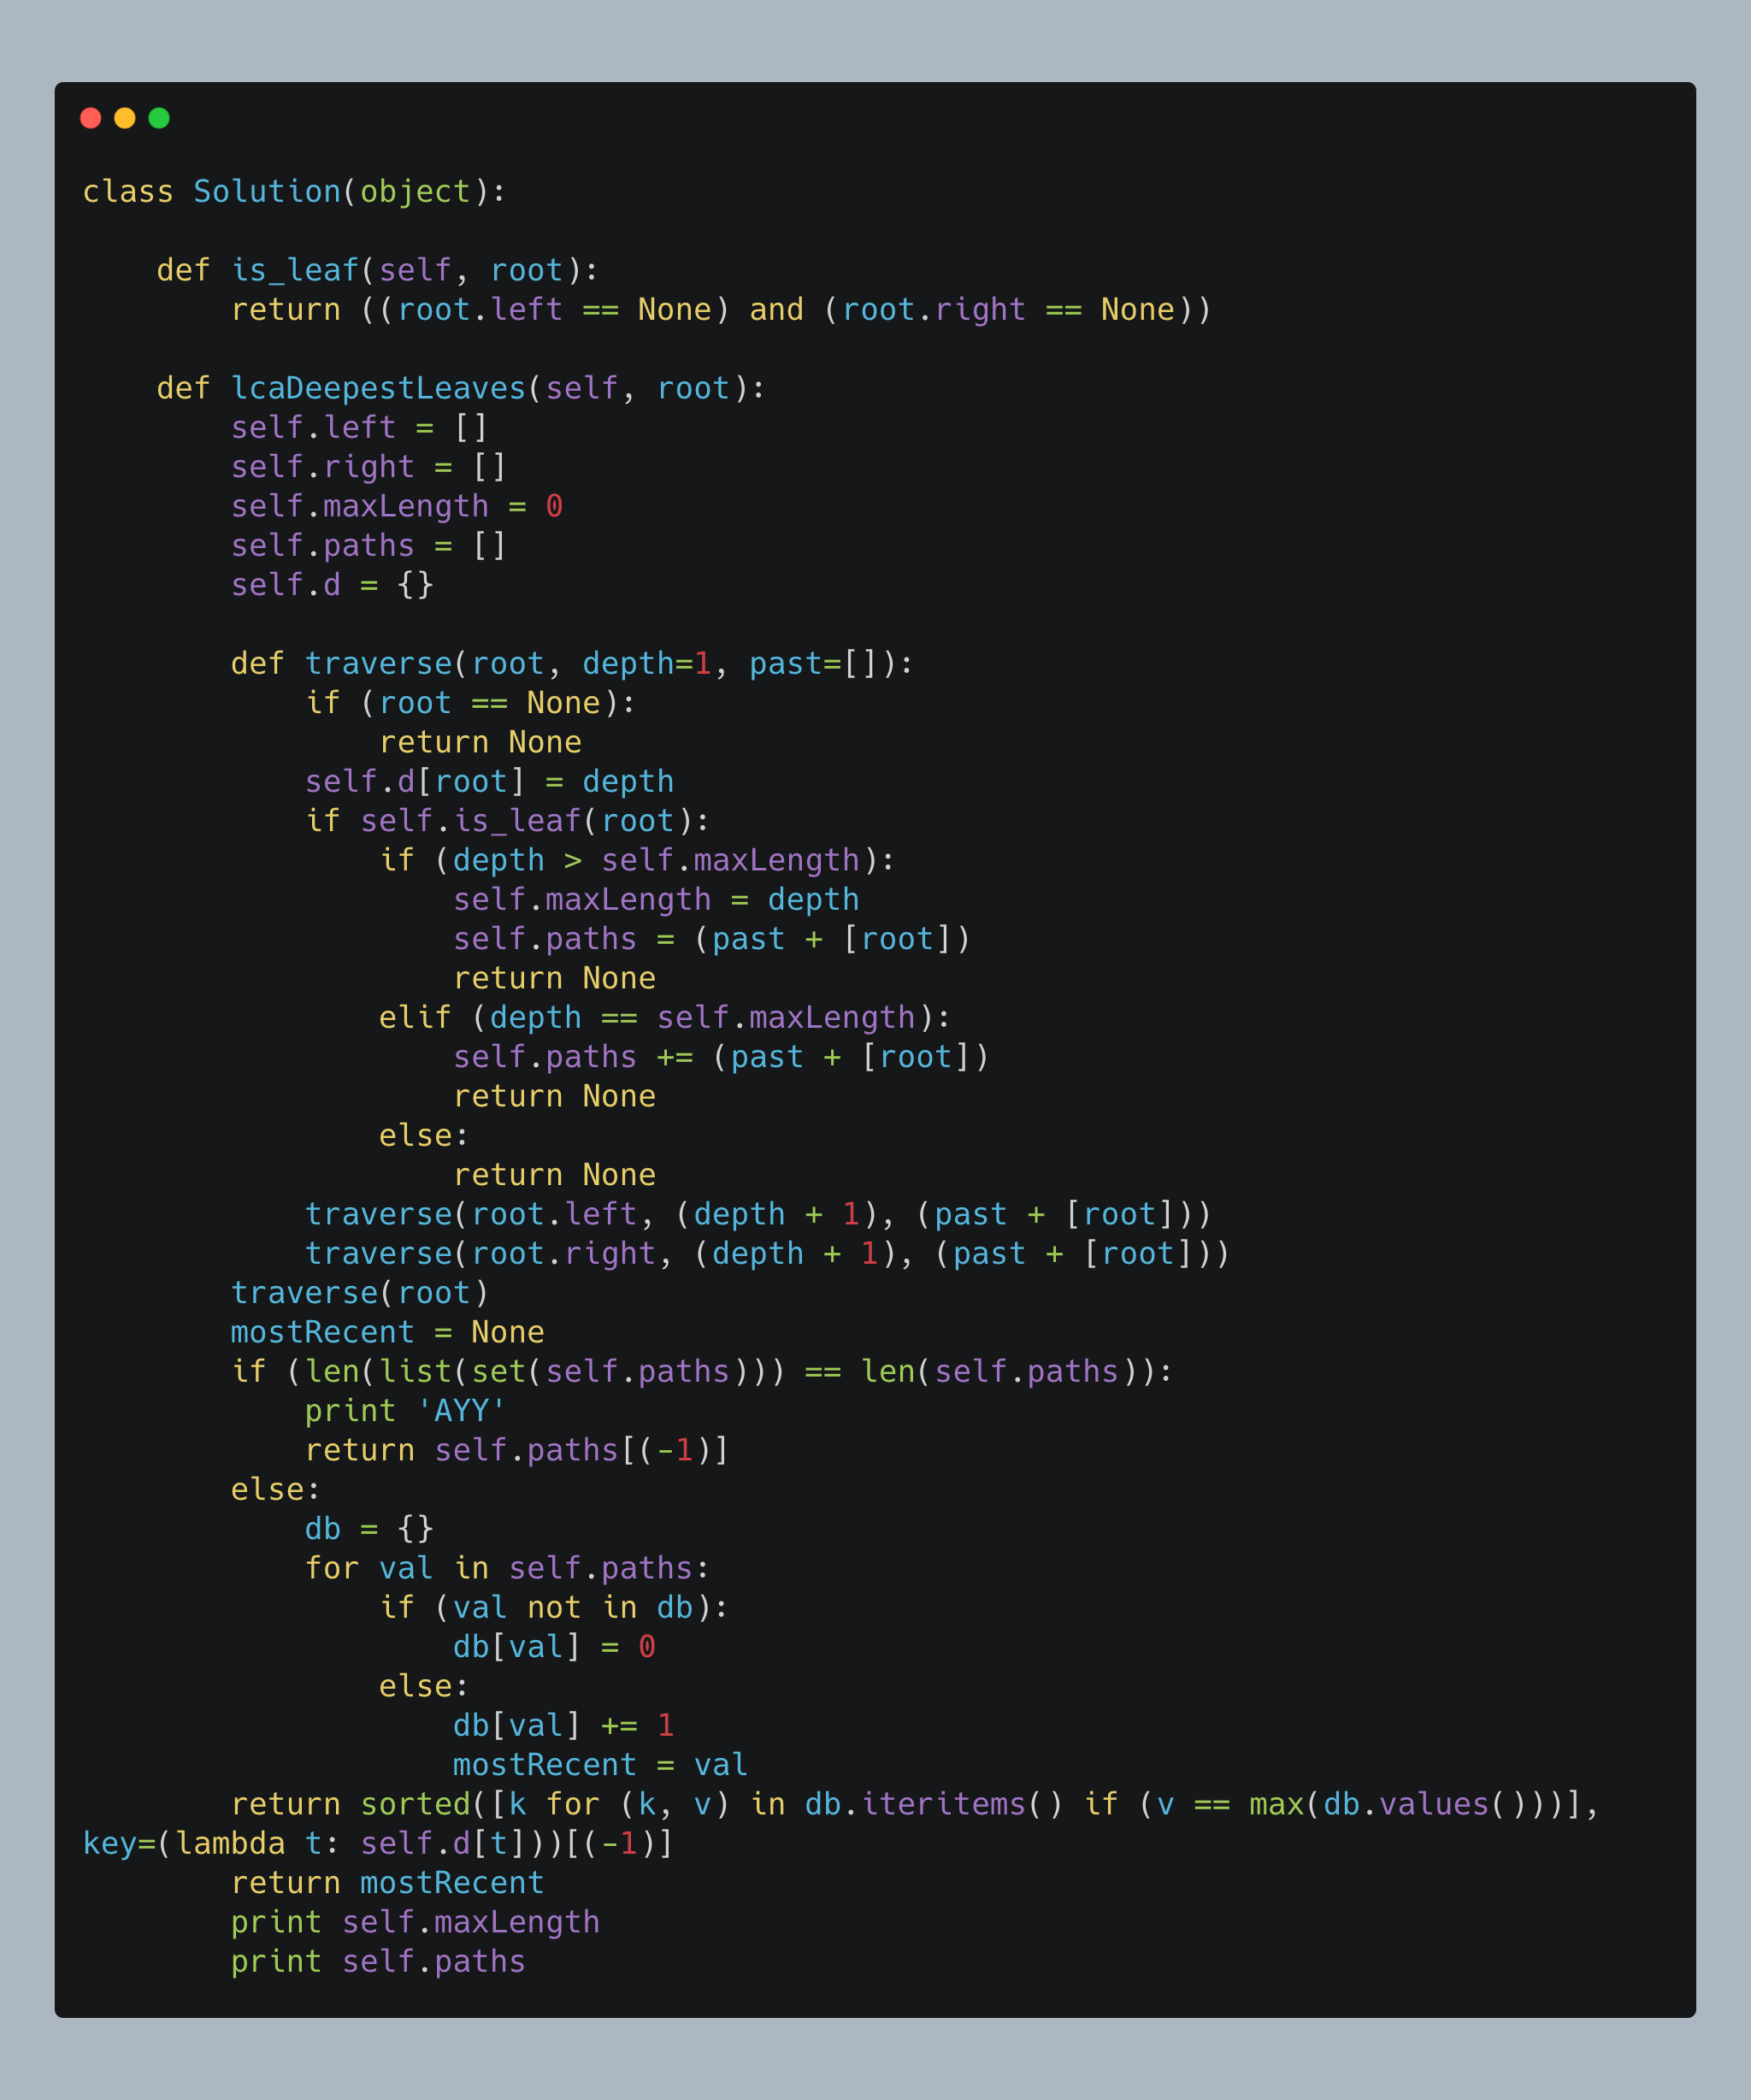The width and height of the screenshot is (1751, 2100).
Task: Click the red close dot
Action: coord(91,118)
